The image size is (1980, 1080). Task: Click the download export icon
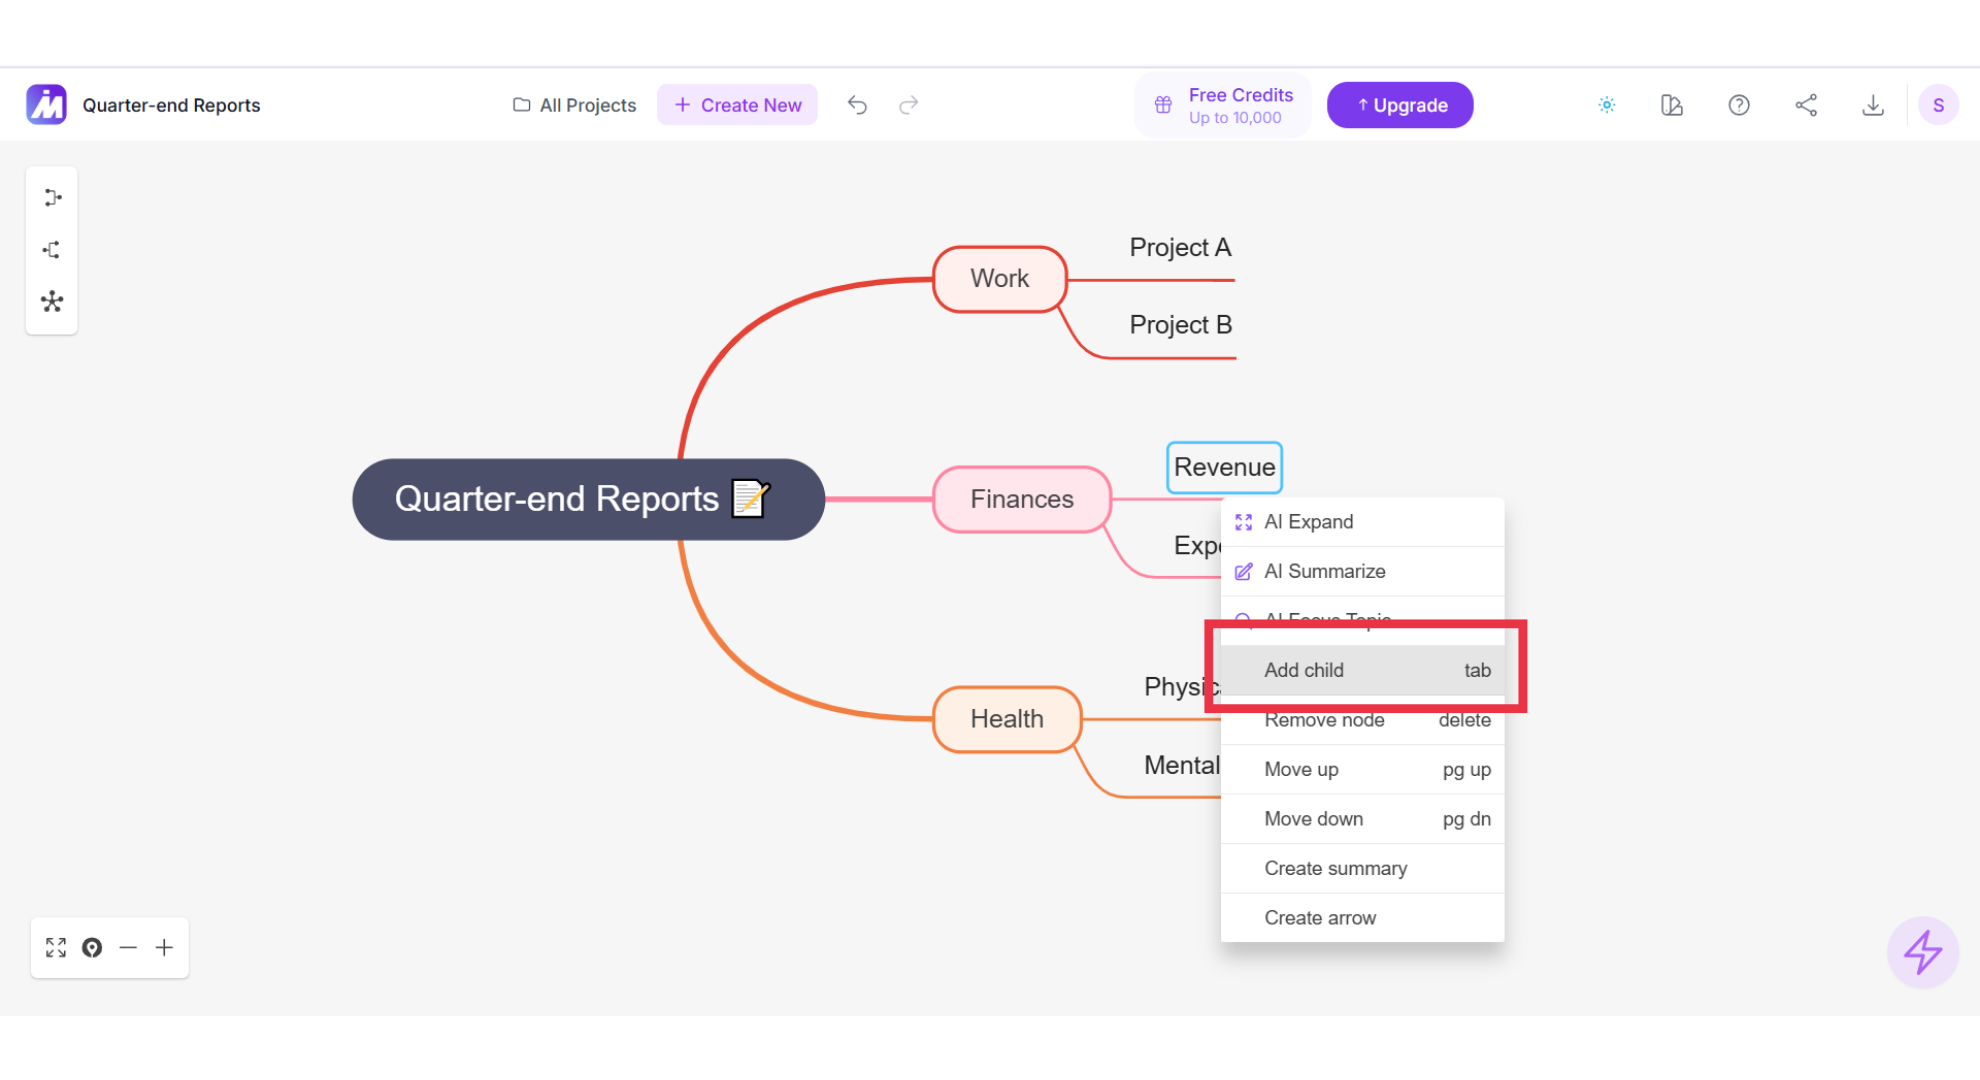[1873, 105]
